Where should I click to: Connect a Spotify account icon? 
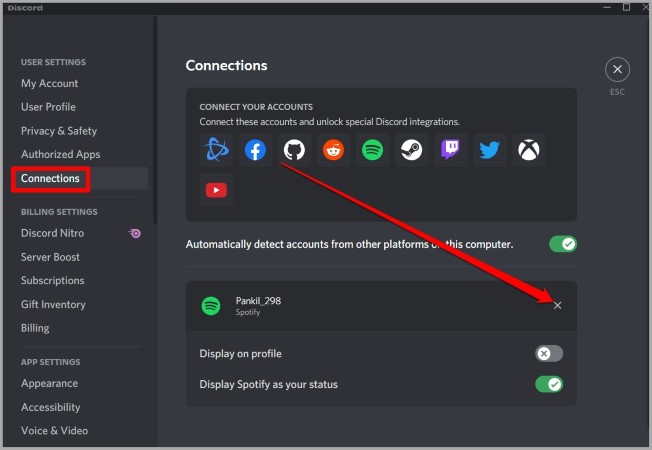click(x=373, y=150)
